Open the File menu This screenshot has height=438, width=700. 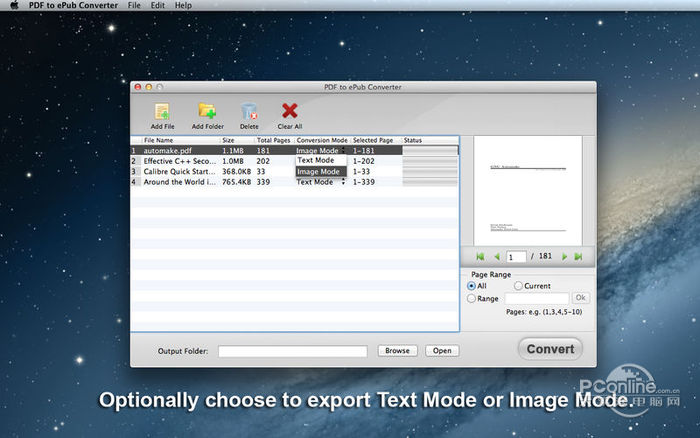pyautogui.click(x=134, y=5)
